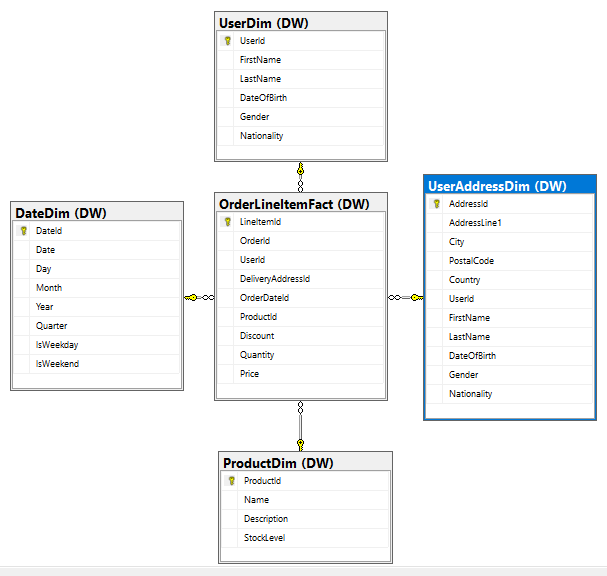Select the LastName column in UserAddressDim
This screenshot has width=607, height=576.
pyautogui.click(x=510, y=337)
